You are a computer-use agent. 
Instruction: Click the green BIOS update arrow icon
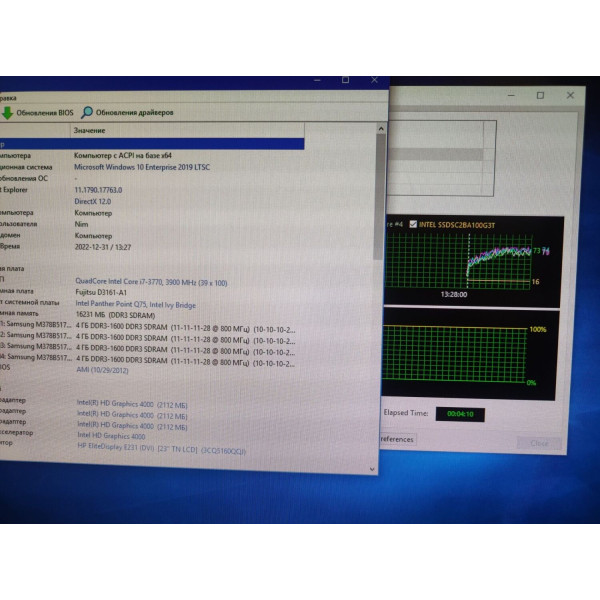pyautogui.click(x=7, y=113)
